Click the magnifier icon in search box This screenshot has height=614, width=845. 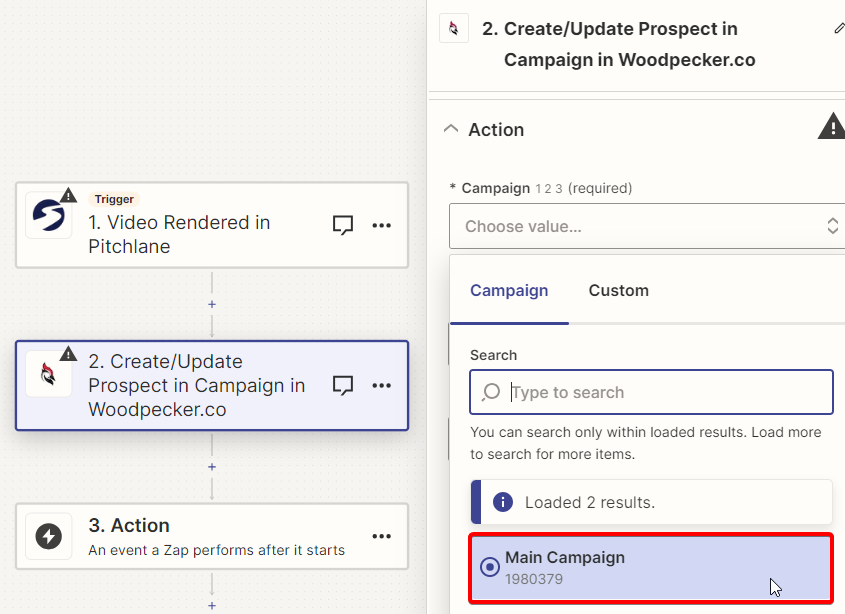(491, 392)
